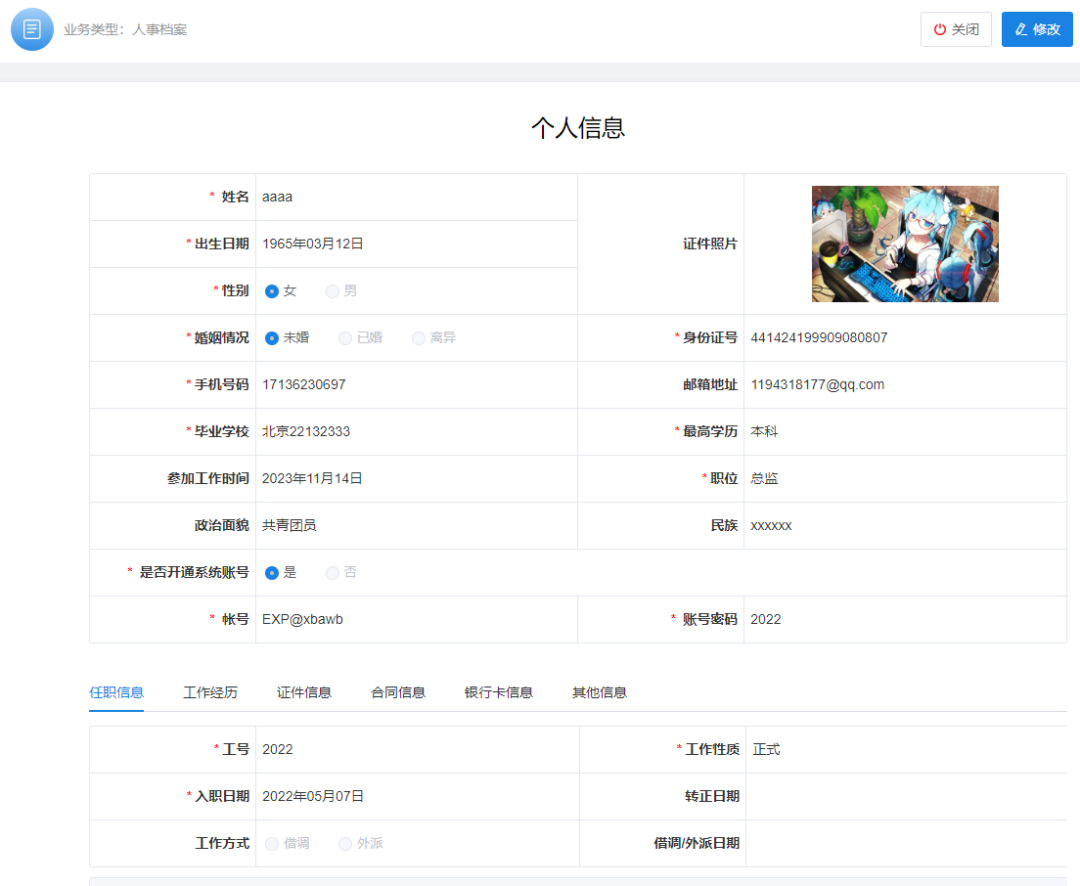Screen dimensions: 1080x886
Task: Select 否 for system account option
Action: tap(332, 573)
